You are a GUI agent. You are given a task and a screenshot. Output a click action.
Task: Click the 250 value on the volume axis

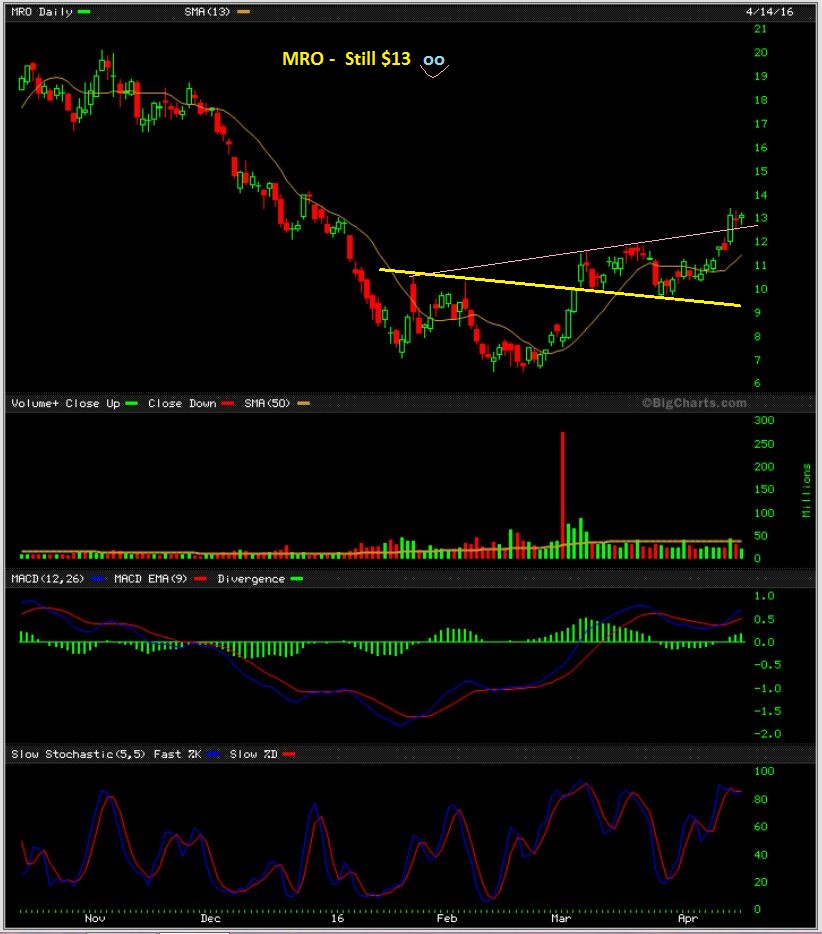point(764,444)
